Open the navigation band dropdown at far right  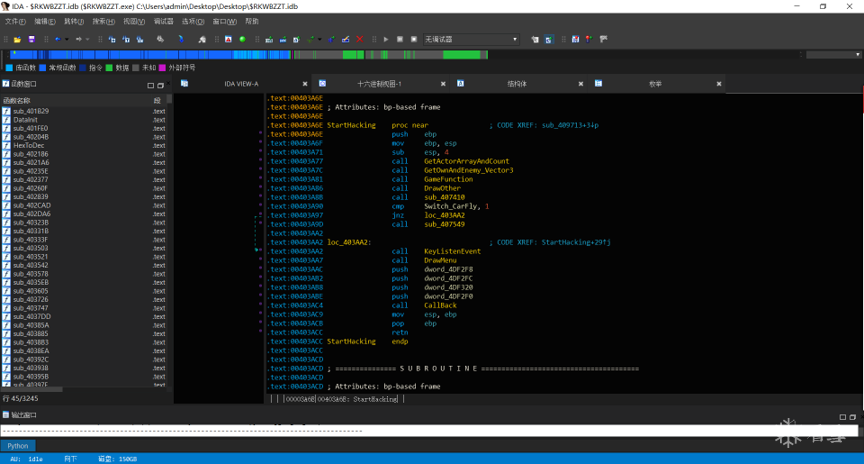pos(857,55)
